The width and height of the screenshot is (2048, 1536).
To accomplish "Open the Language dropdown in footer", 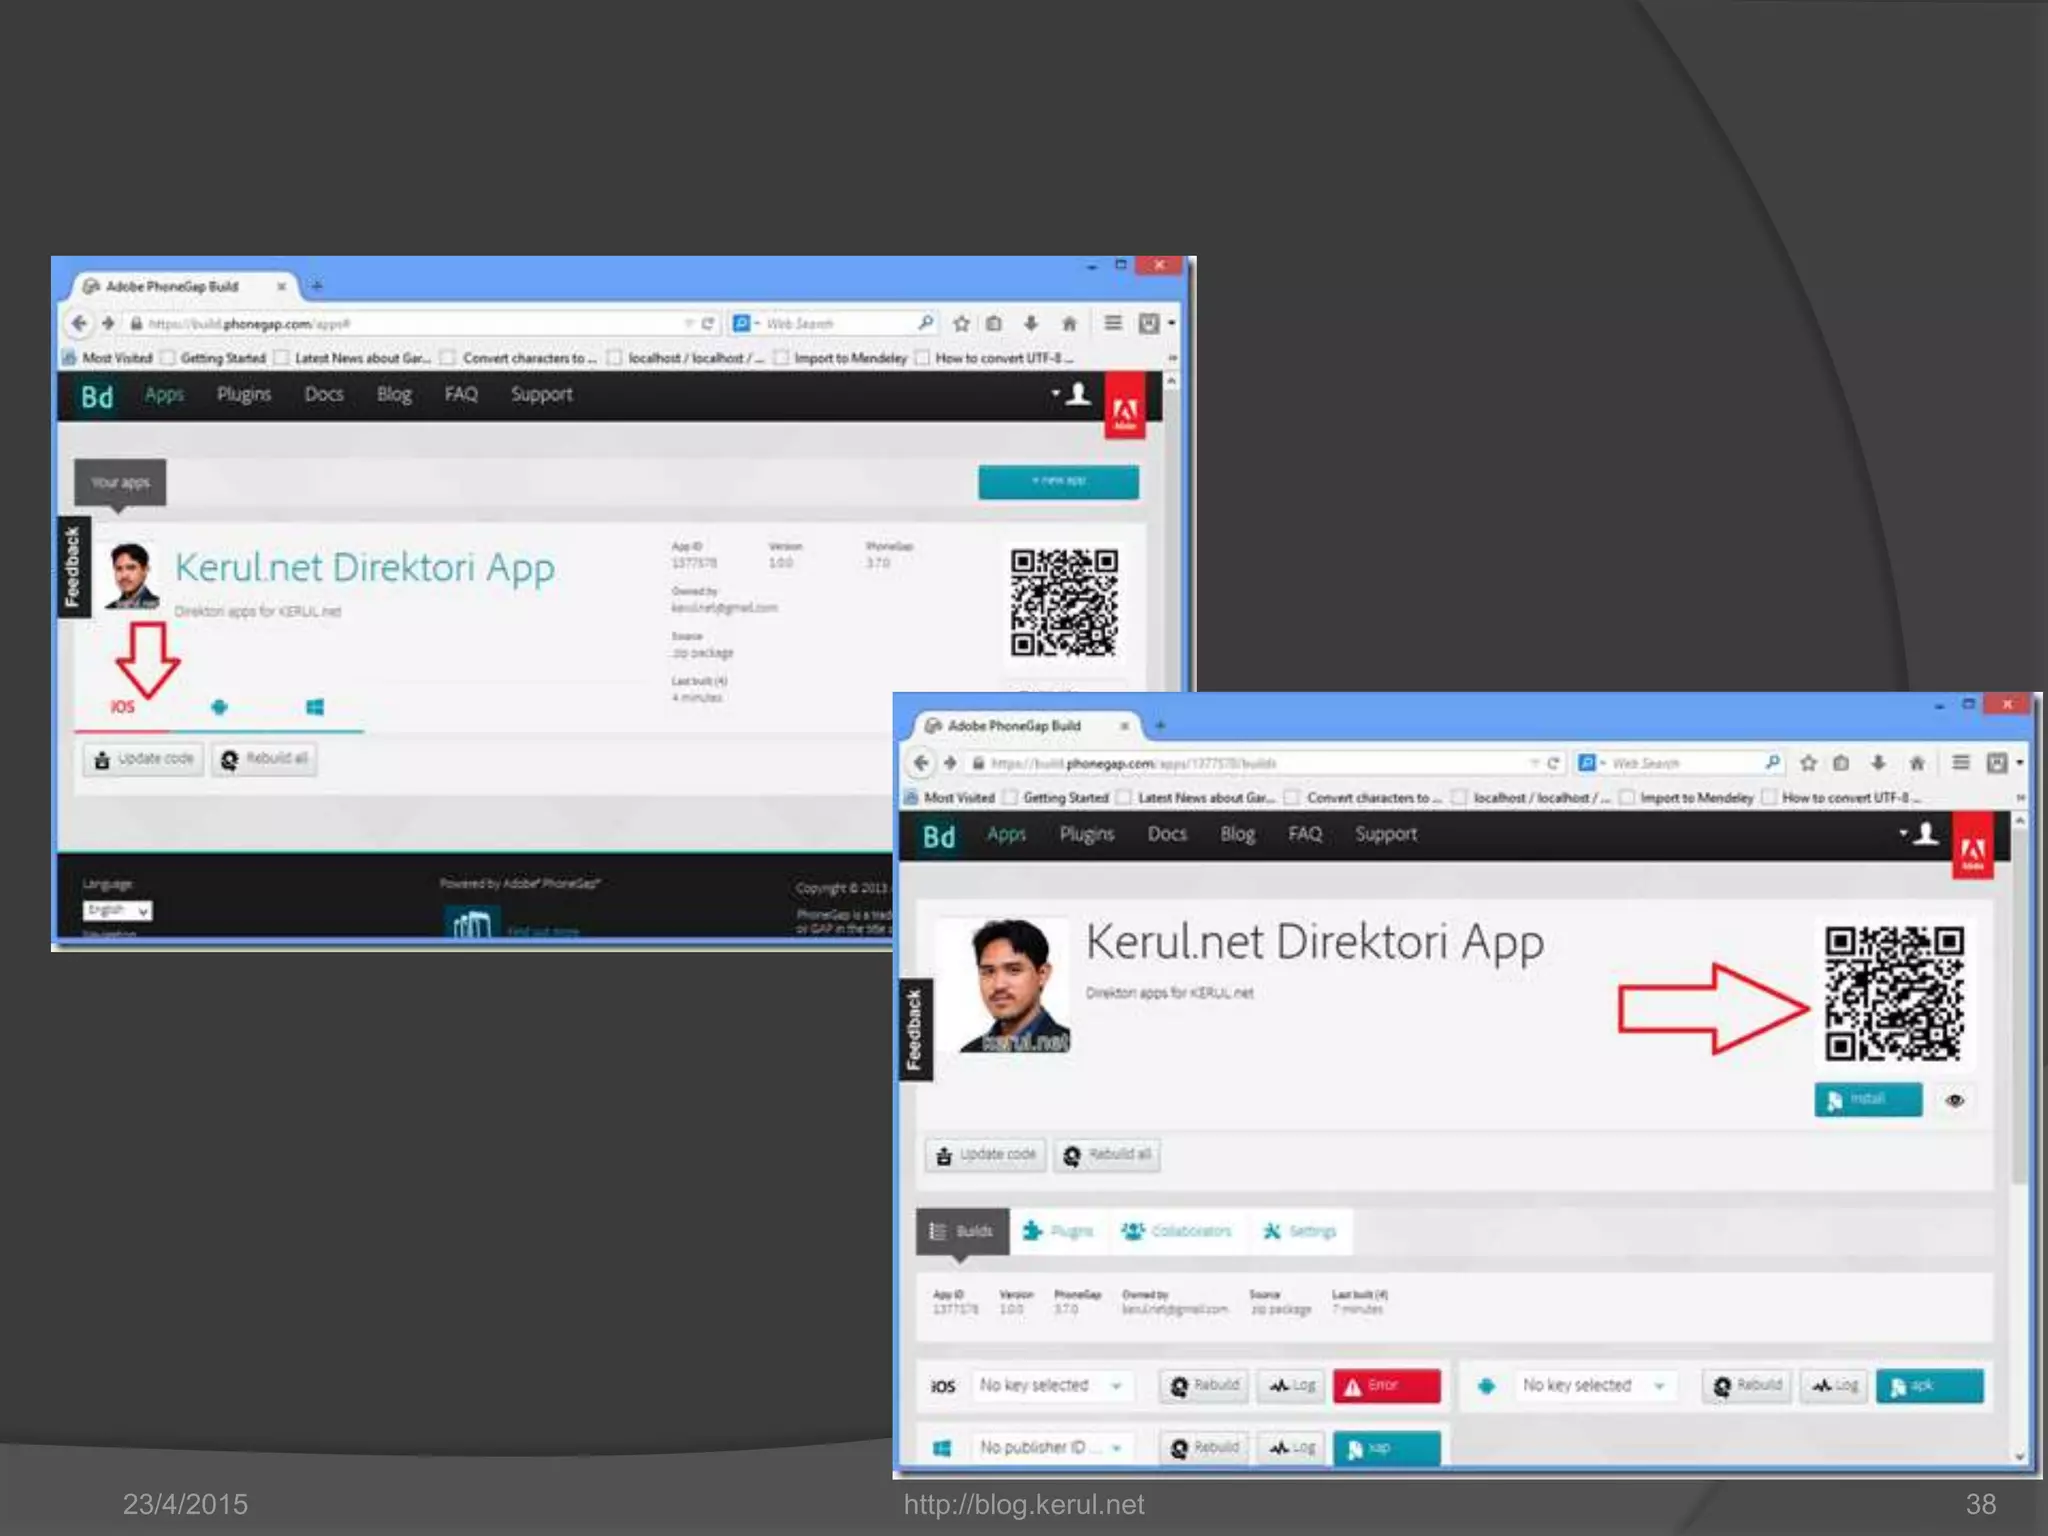I will click(117, 910).
